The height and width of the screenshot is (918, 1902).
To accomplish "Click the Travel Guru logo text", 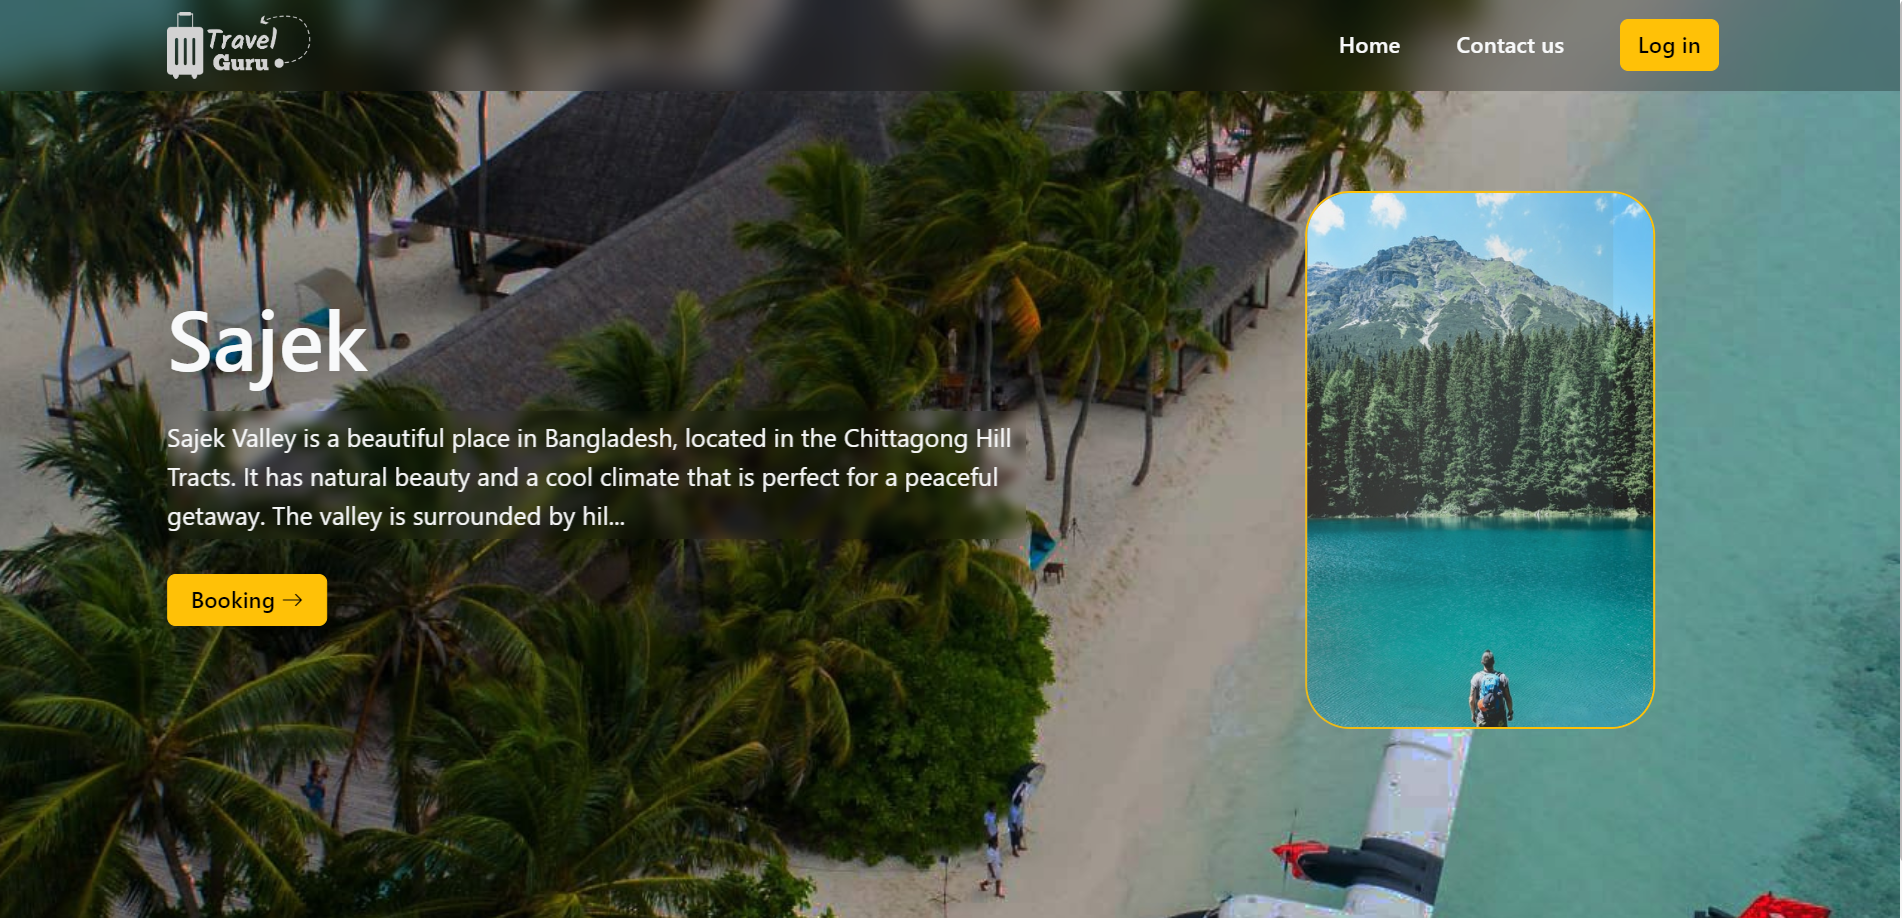I will pos(241,50).
